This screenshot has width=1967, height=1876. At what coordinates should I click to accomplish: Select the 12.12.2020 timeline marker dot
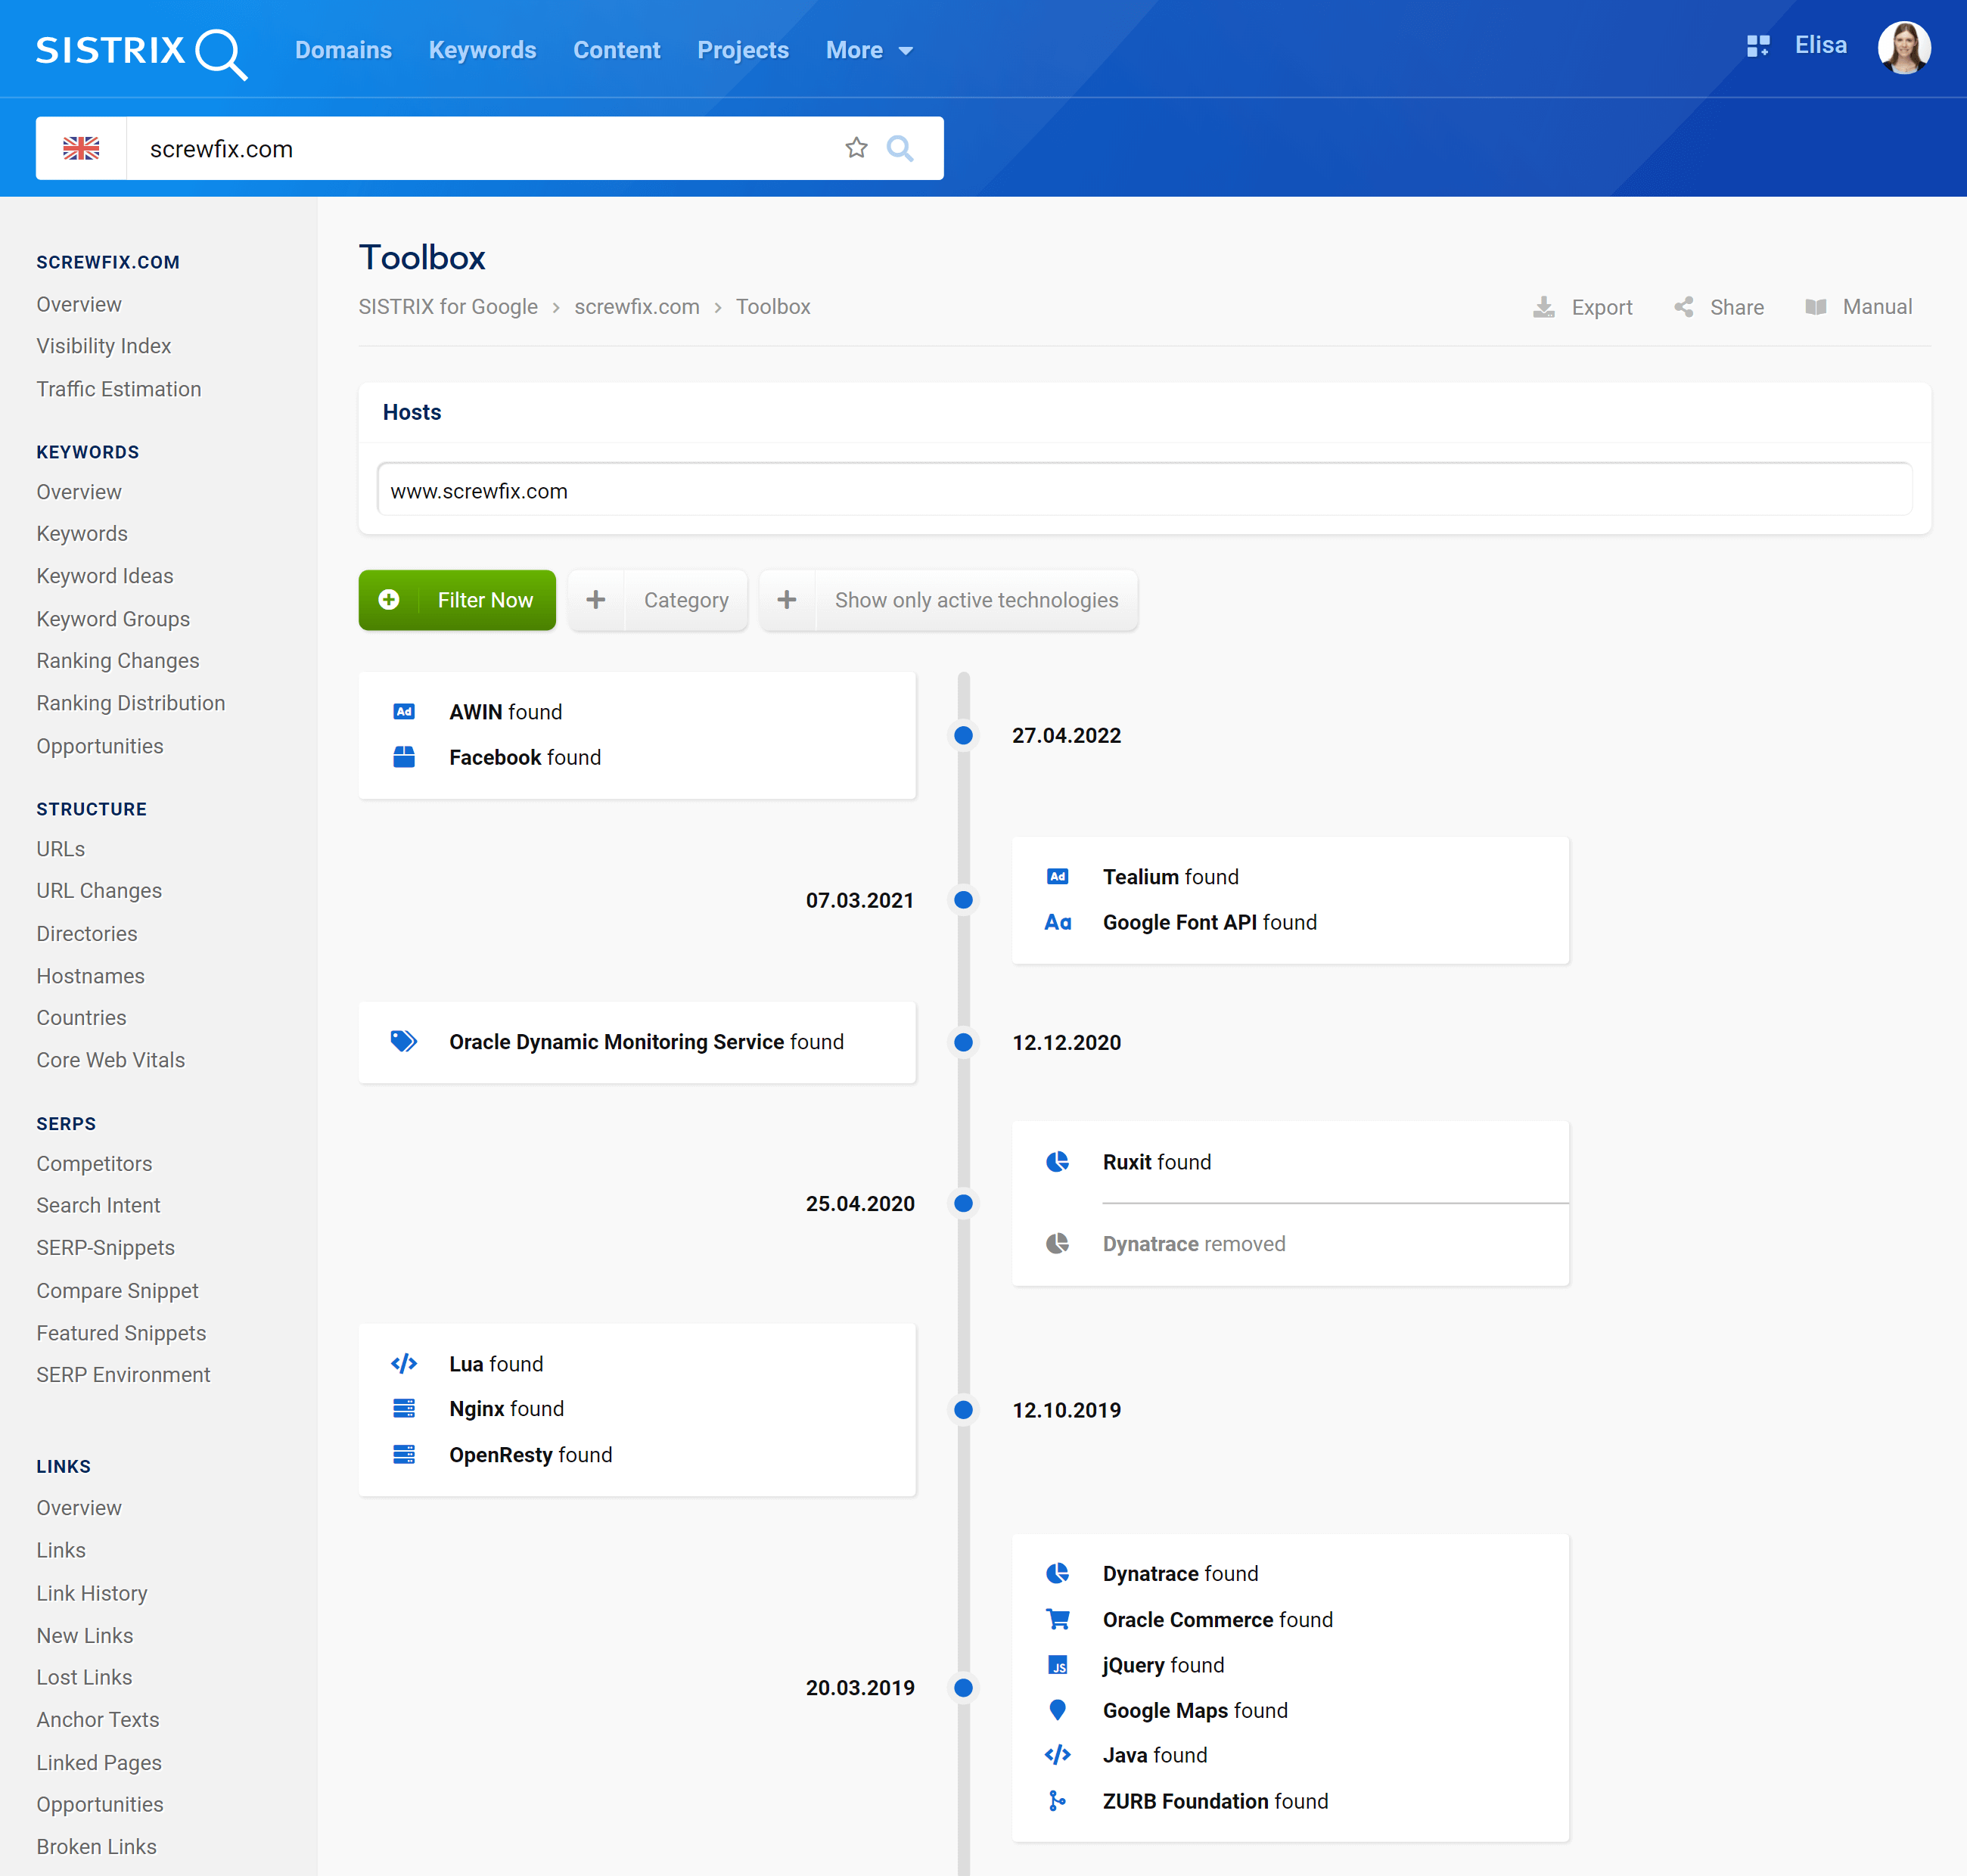click(963, 1042)
